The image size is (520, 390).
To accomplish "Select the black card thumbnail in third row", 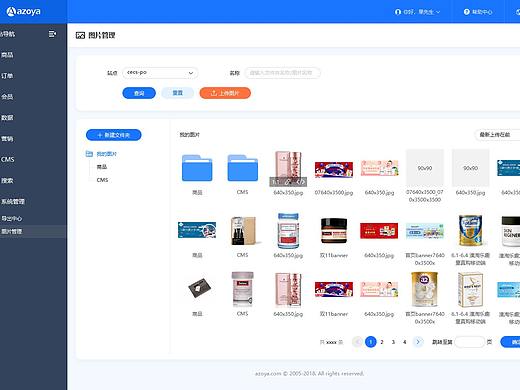I will click(x=199, y=288).
